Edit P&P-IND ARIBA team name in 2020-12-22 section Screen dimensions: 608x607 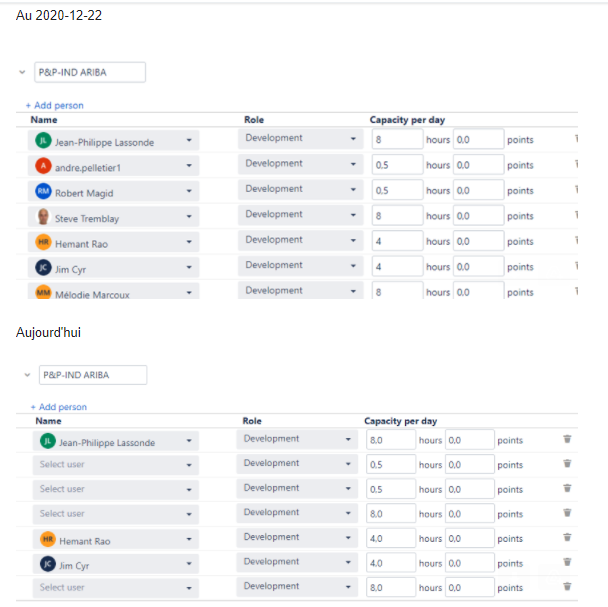(x=90, y=72)
